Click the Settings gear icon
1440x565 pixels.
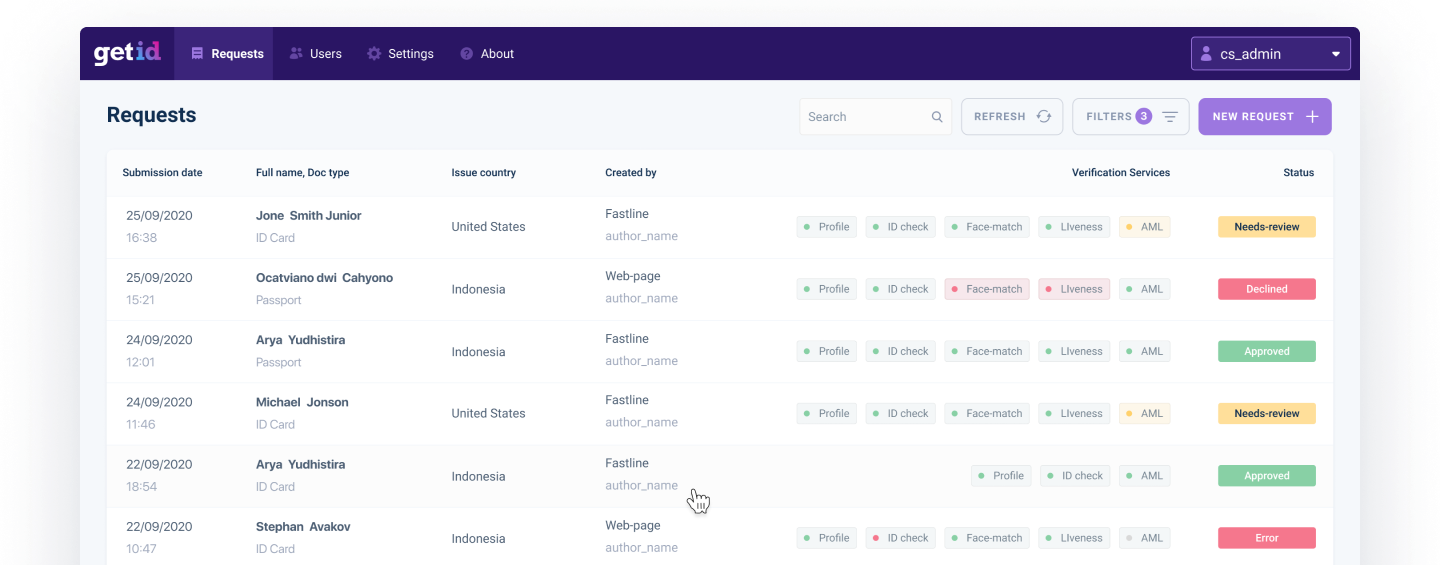coord(374,54)
